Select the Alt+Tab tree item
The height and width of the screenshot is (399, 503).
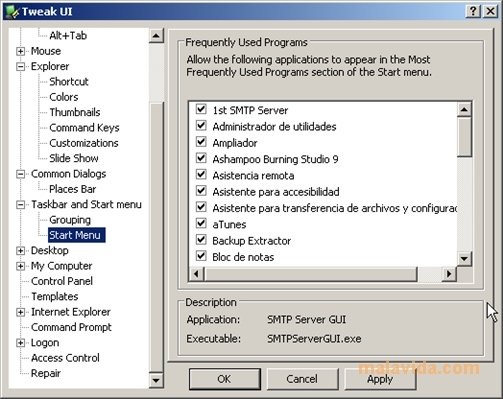[x=68, y=35]
